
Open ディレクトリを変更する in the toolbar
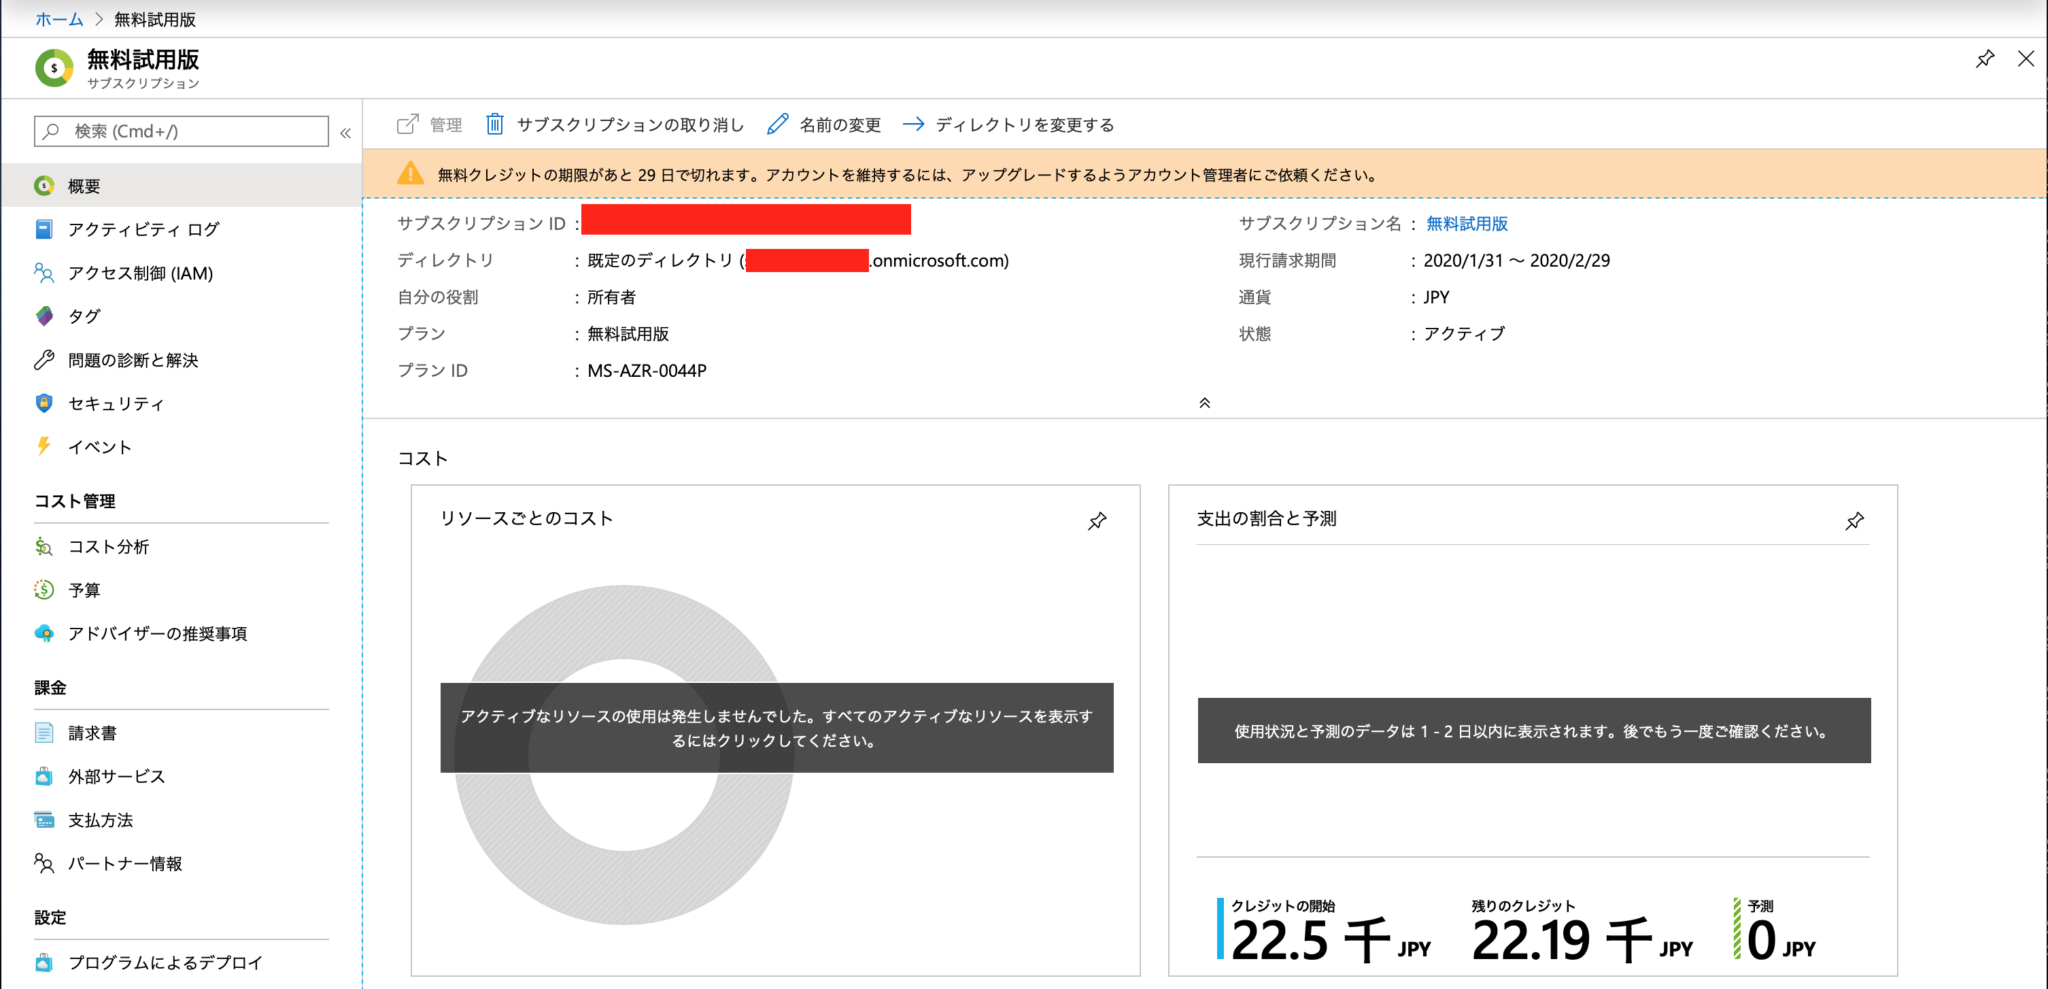[x=1023, y=124]
